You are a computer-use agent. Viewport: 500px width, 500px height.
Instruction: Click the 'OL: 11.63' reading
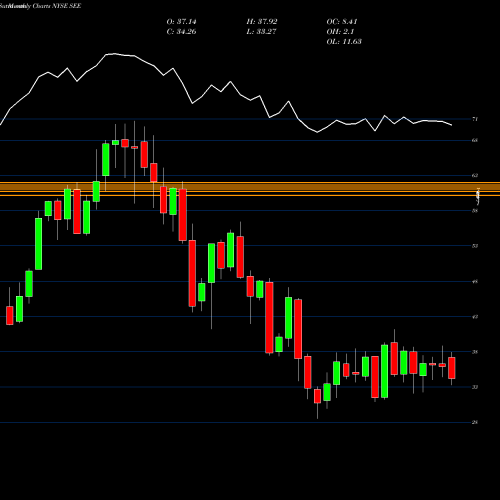[x=344, y=42]
